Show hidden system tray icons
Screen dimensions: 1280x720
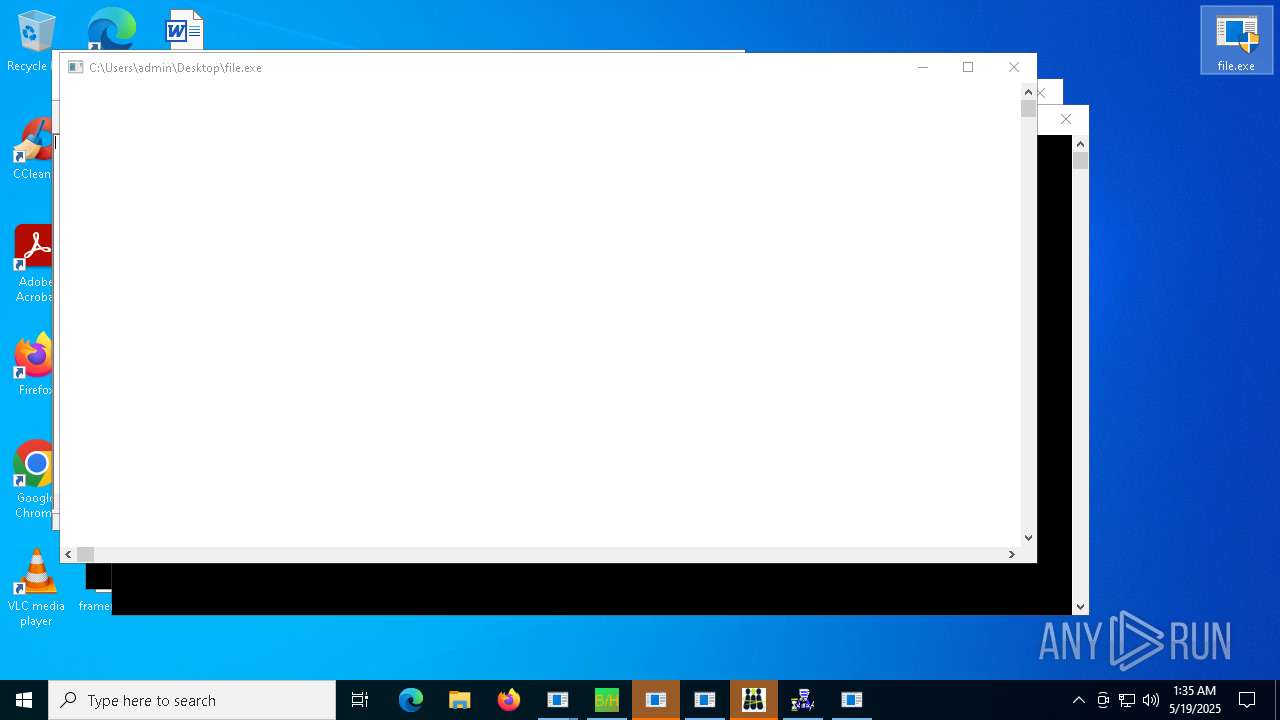click(1078, 700)
